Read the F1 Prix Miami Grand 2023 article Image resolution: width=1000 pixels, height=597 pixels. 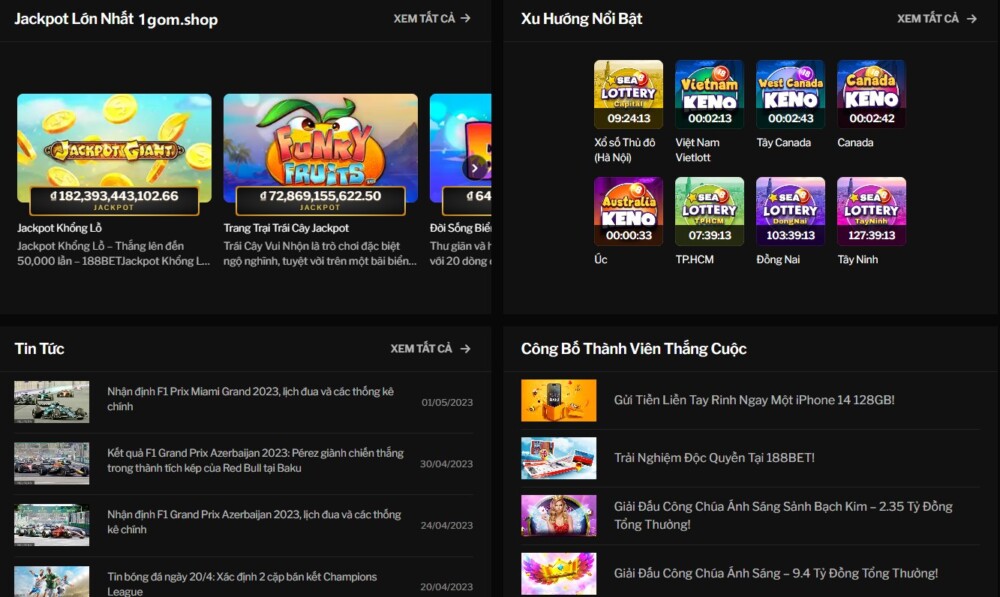250,399
